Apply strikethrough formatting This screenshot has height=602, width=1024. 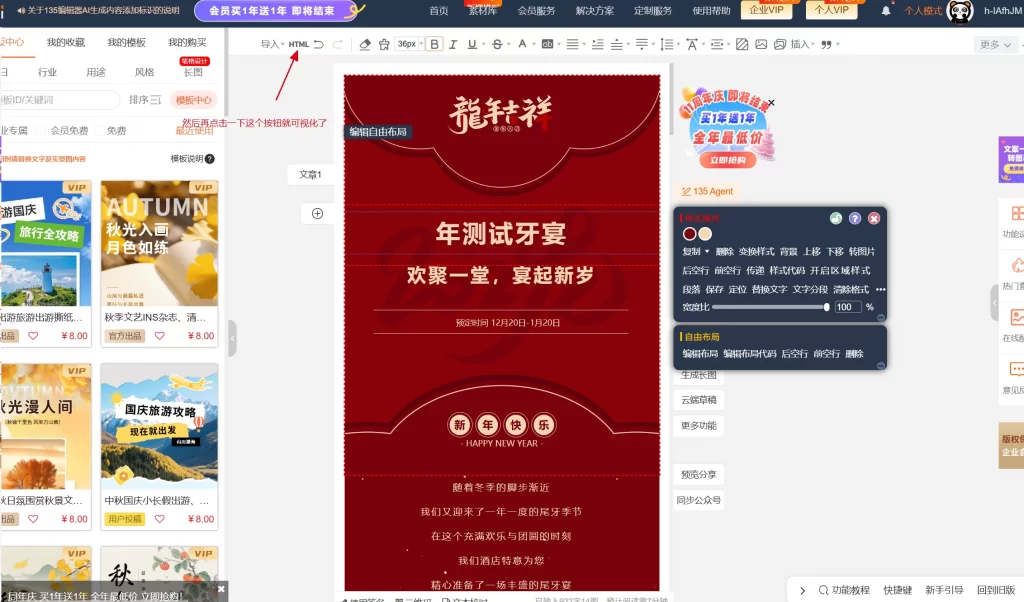click(x=497, y=44)
